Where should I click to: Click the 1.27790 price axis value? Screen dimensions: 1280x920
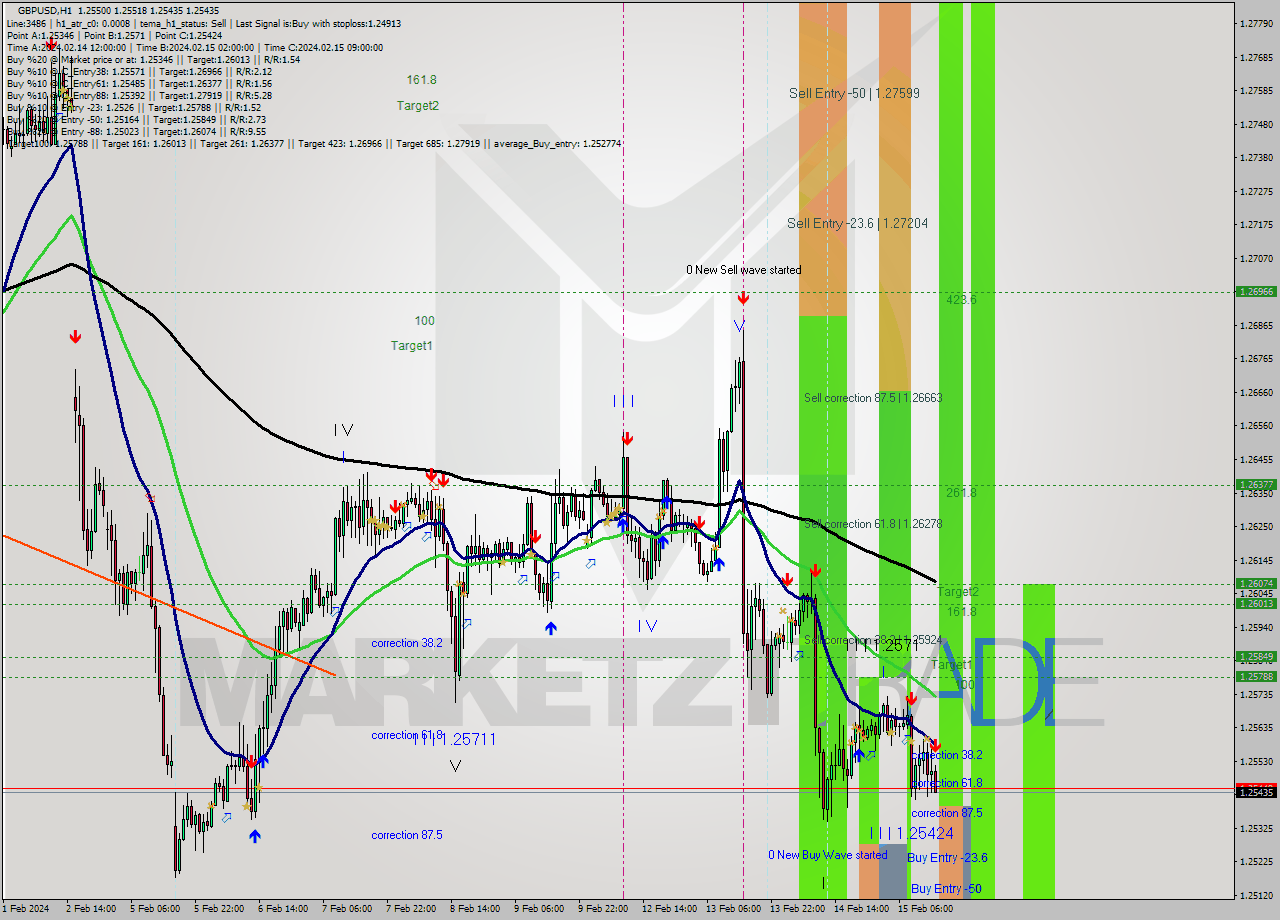coord(1256,23)
